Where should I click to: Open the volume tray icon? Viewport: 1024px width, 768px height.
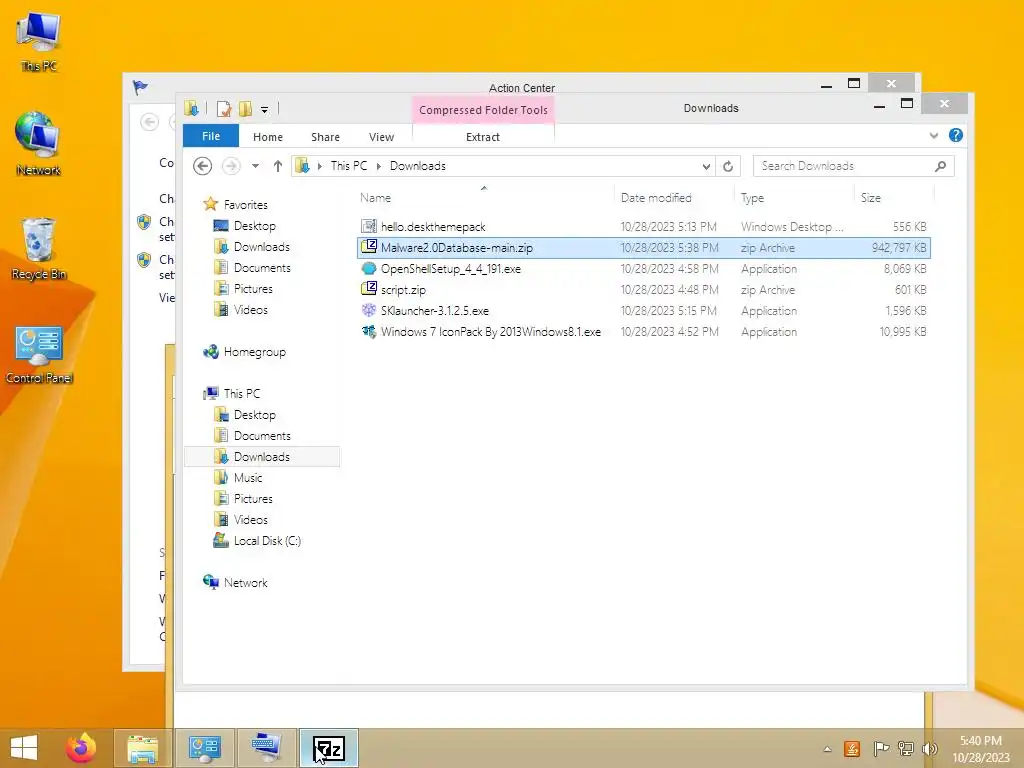[930, 748]
